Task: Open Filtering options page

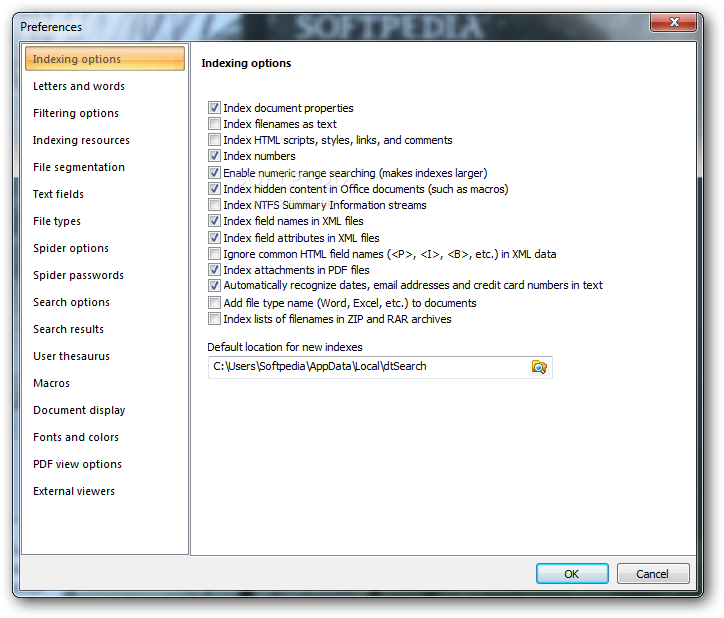Action: pyautogui.click(x=105, y=113)
